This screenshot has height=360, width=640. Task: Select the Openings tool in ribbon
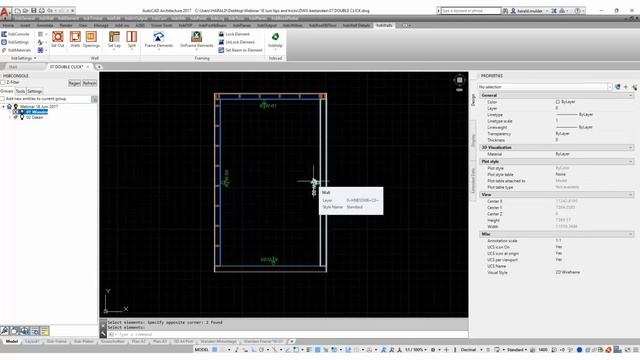(x=91, y=40)
